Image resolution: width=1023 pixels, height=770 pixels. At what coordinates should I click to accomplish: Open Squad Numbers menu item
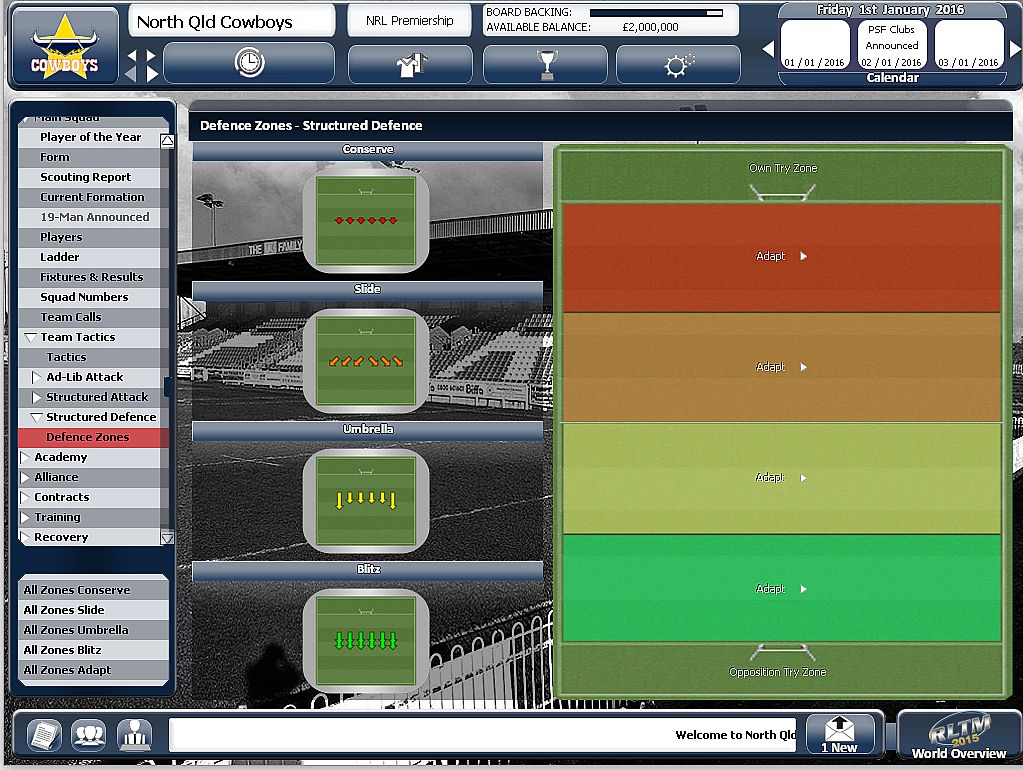(90, 298)
